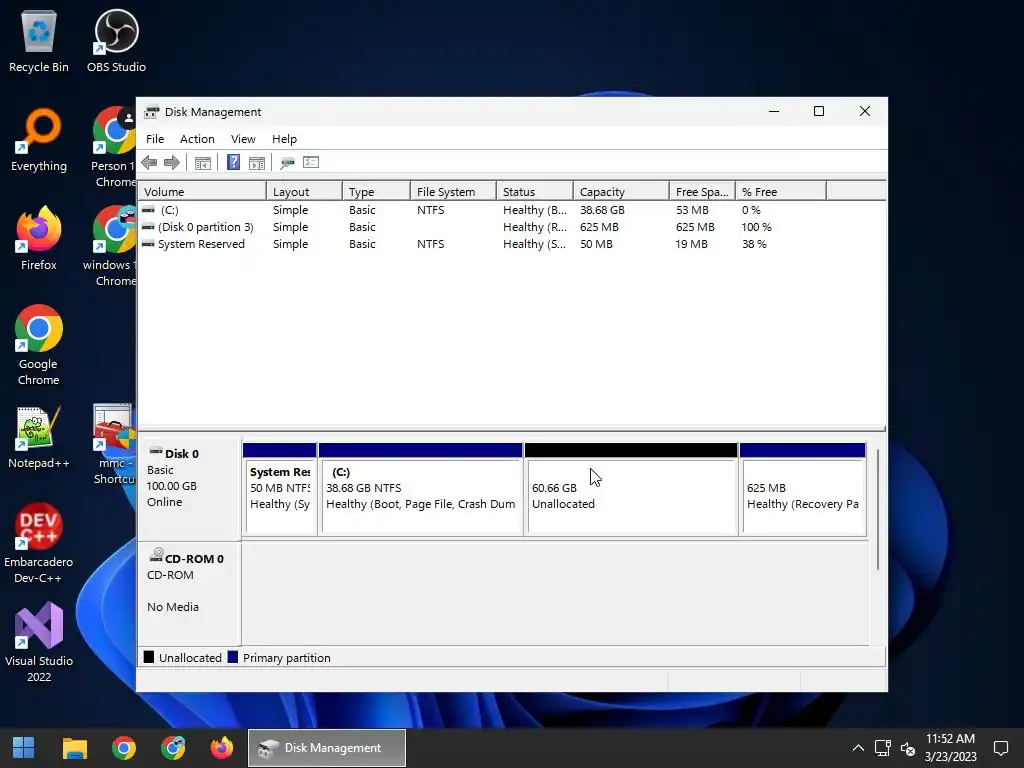Screen dimensions: 1024x768
Task: Open the Help menu
Action: [284, 139]
